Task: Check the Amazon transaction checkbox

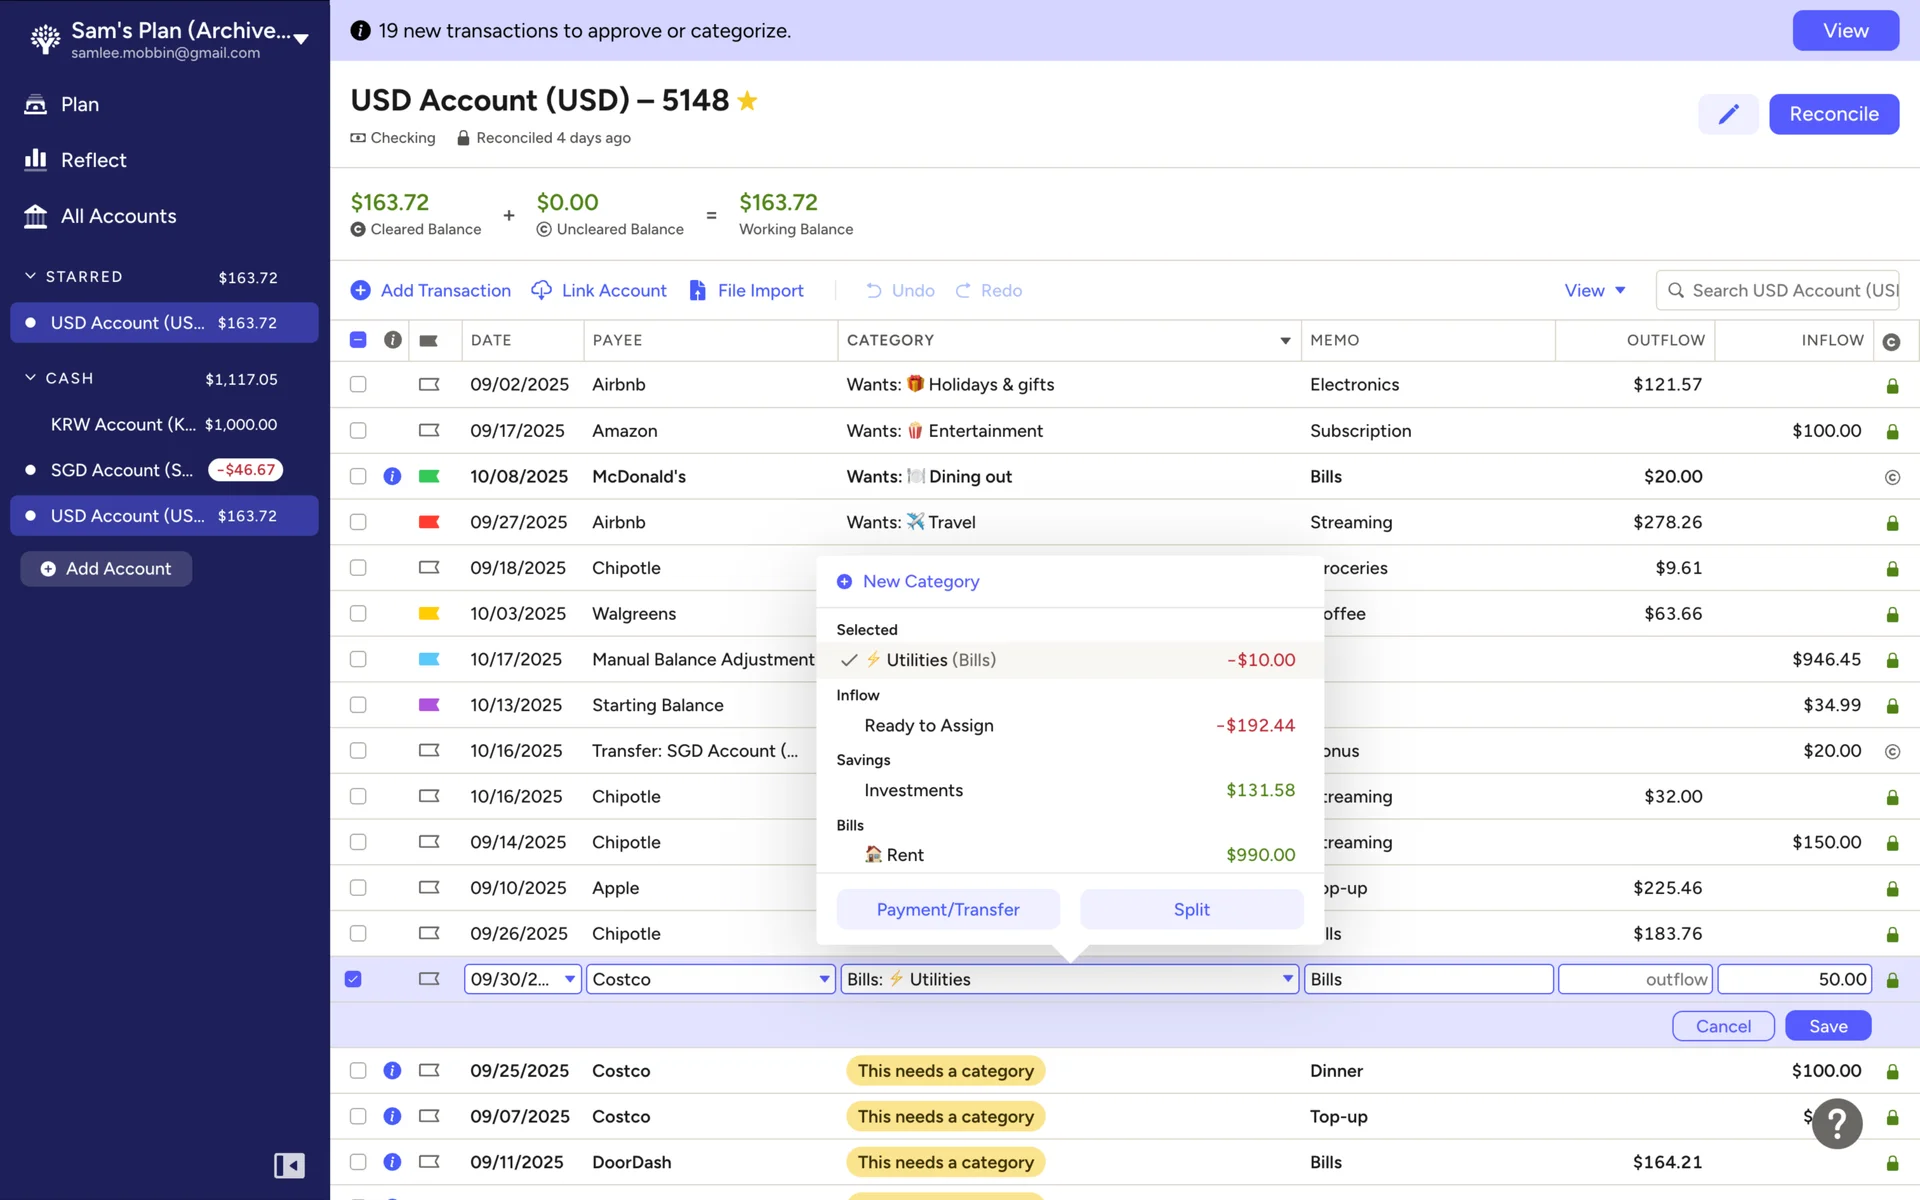Action: pyautogui.click(x=358, y=431)
